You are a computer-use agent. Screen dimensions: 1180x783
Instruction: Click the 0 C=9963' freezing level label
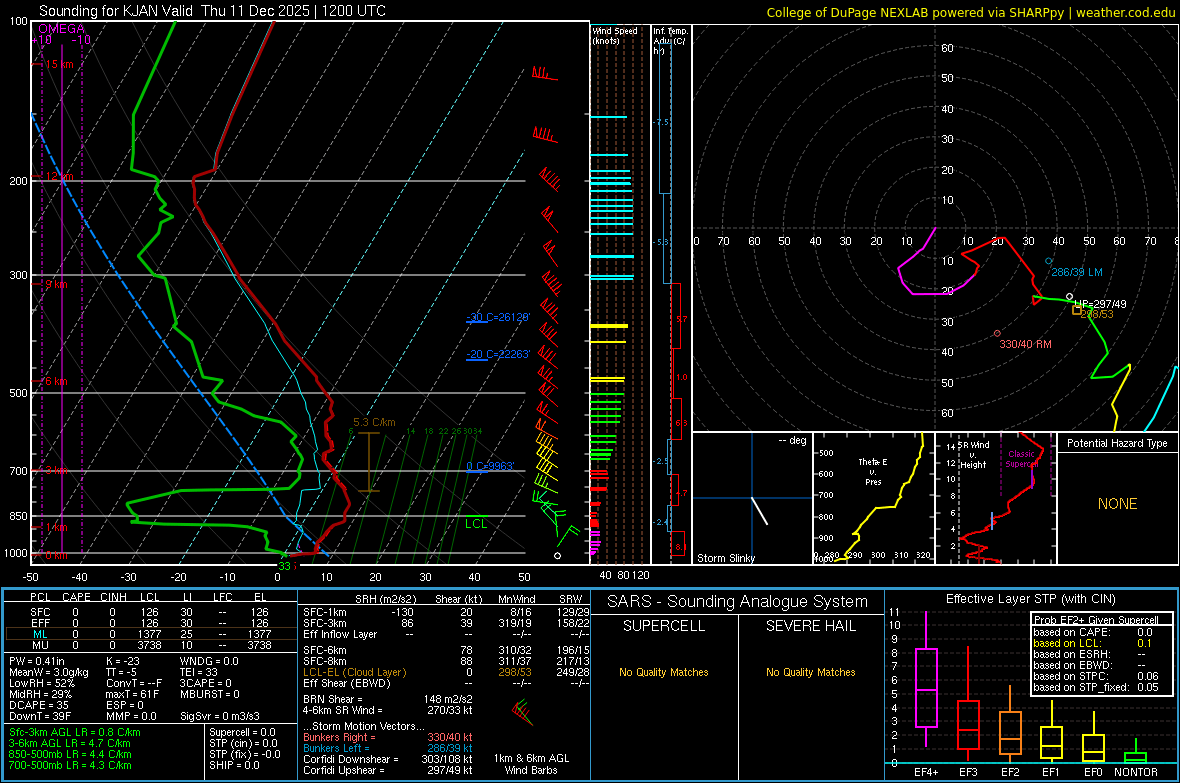pyautogui.click(x=490, y=466)
